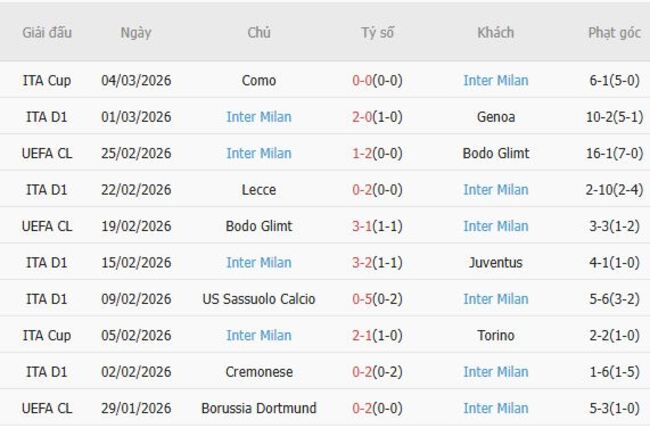Image resolution: width=650 pixels, height=428 pixels.
Task: Select the 04/03/2026 date cell
Action: (136, 80)
